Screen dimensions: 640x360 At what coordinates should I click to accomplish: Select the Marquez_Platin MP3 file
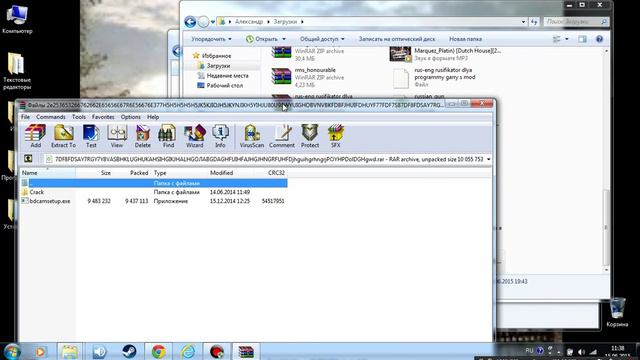click(x=446, y=54)
